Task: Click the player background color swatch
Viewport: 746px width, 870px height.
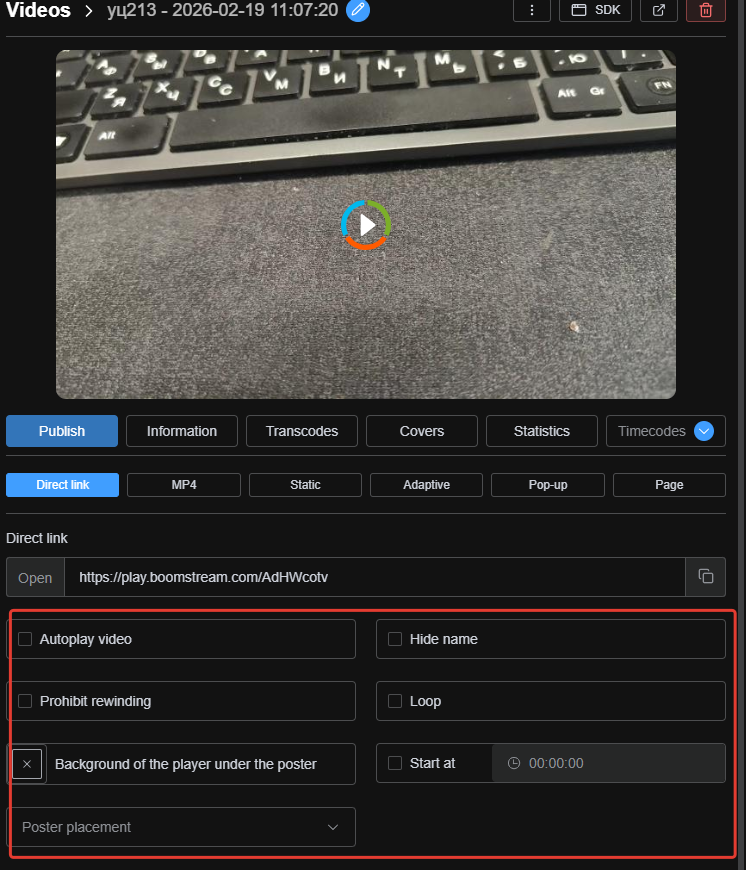Action: pyautogui.click(x=27, y=764)
